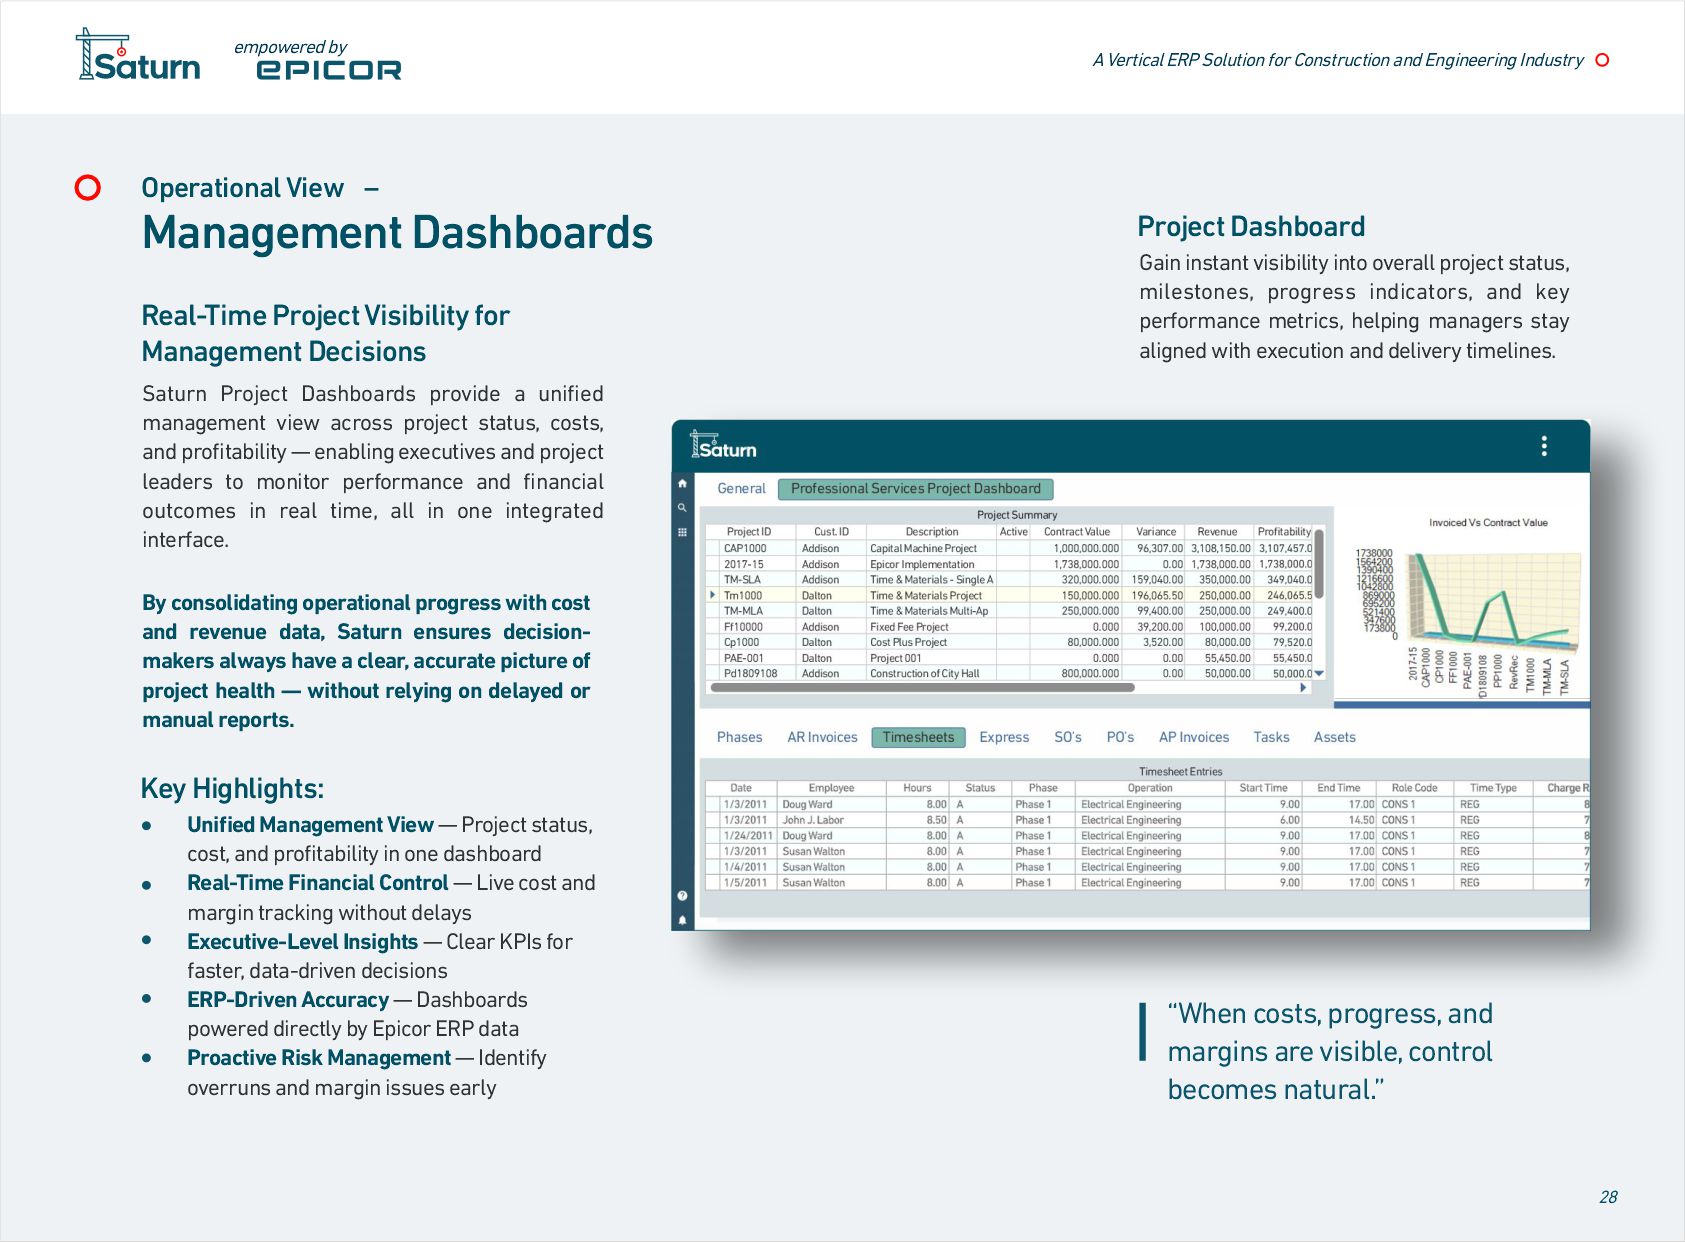Screen dimensions: 1685x1243
Task: Click the Contract Value column header
Action: click(x=1077, y=532)
